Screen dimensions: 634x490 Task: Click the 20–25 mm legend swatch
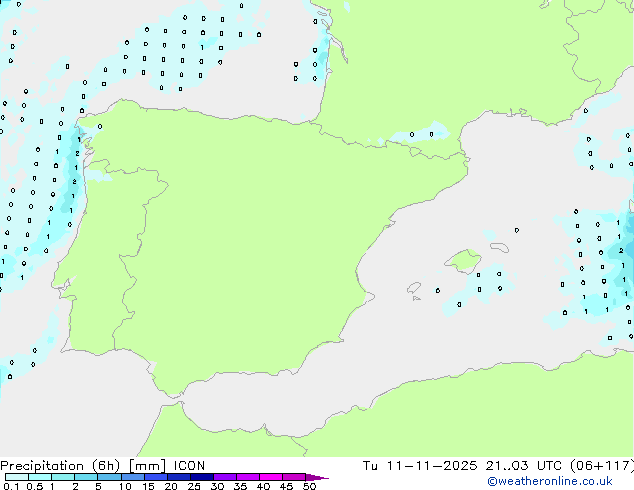tap(179, 477)
